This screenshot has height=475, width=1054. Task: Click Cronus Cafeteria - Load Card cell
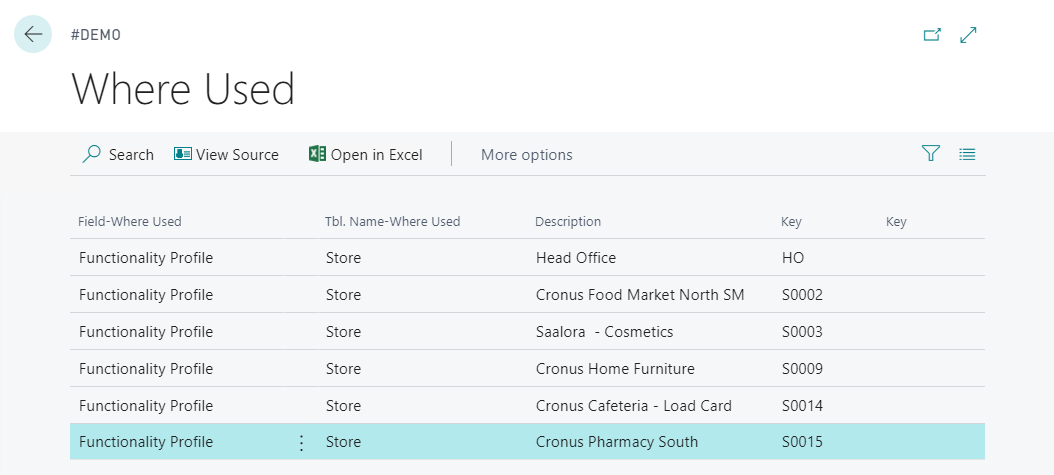click(x=634, y=406)
